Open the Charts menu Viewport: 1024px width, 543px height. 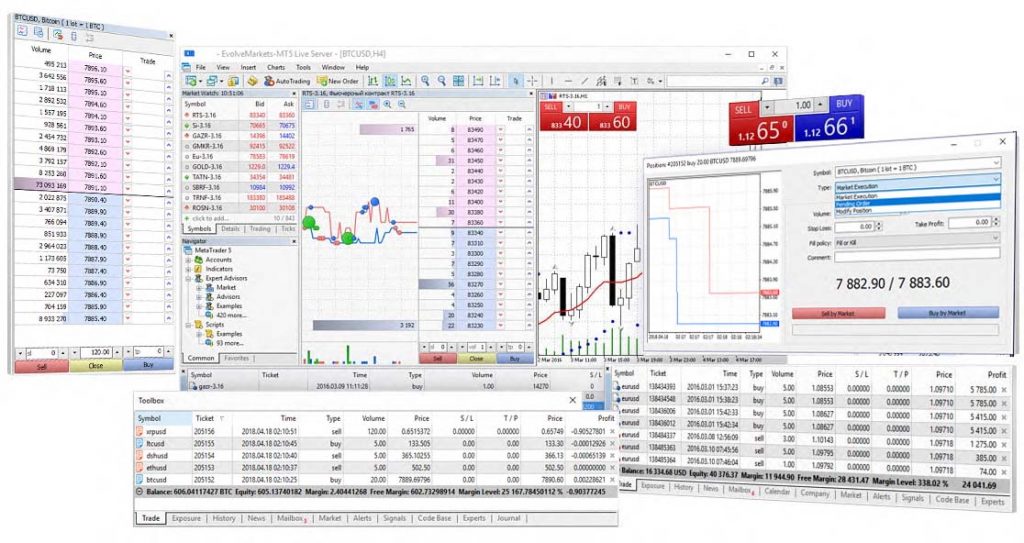tap(276, 67)
